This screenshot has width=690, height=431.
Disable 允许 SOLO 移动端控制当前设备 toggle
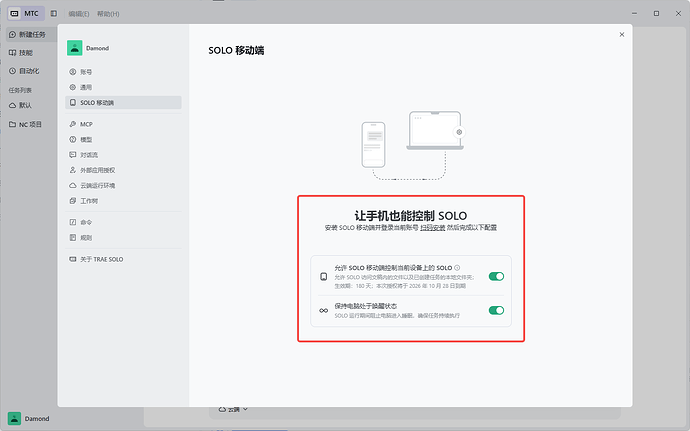pos(496,276)
